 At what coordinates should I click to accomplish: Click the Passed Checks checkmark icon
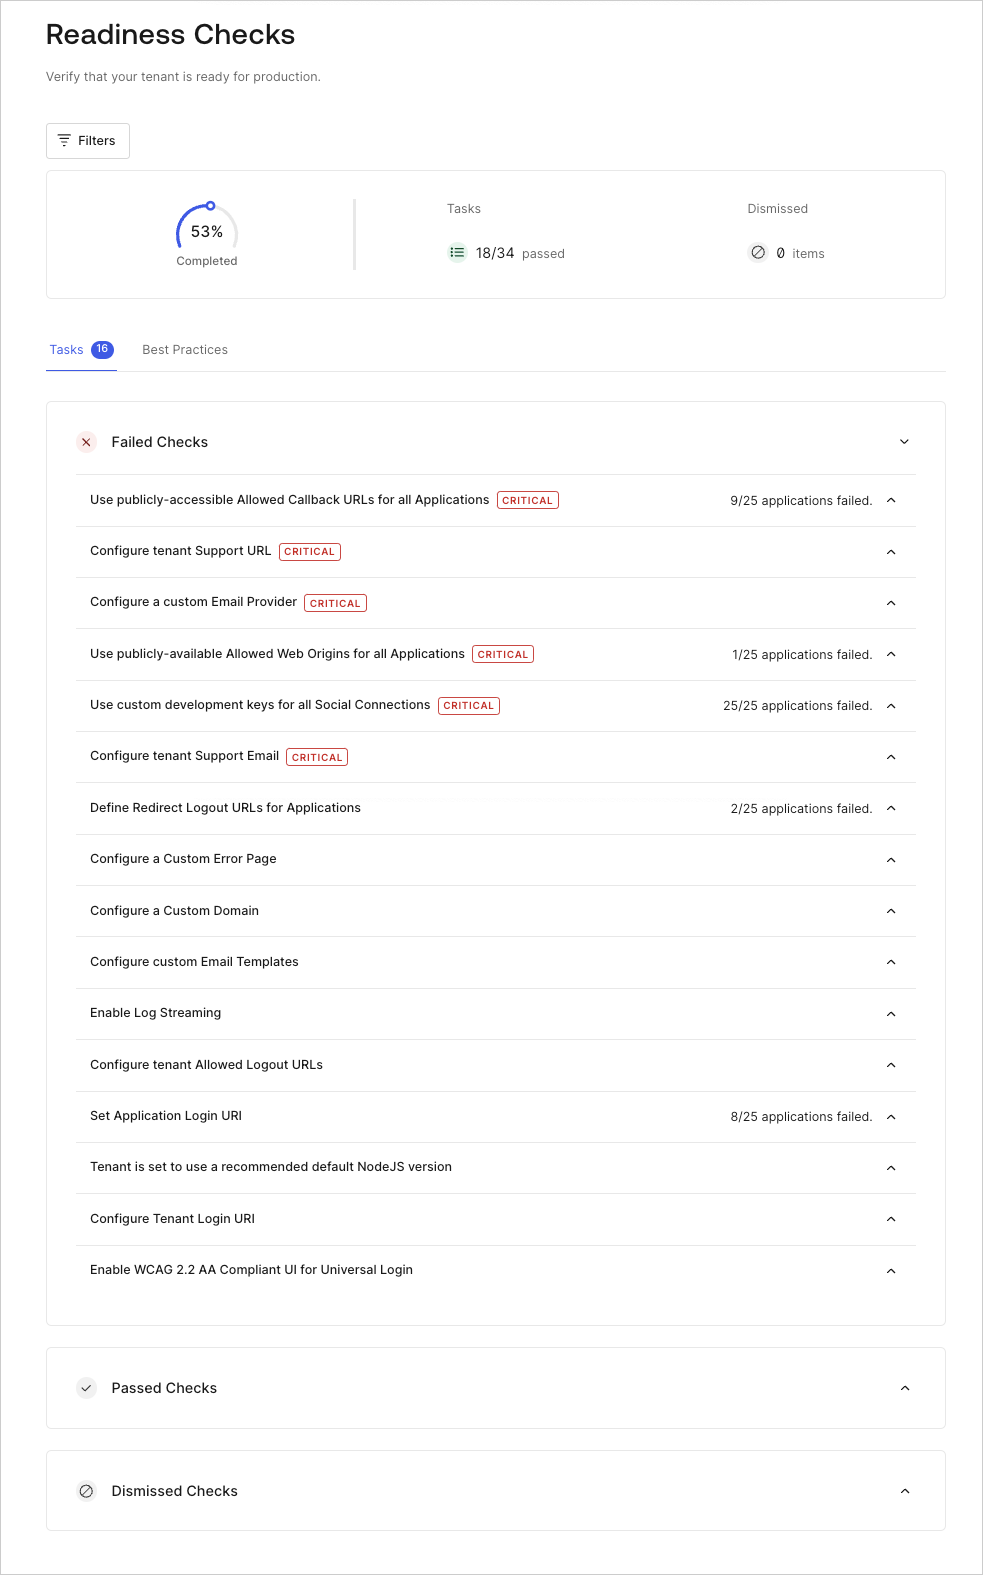click(x=86, y=1388)
